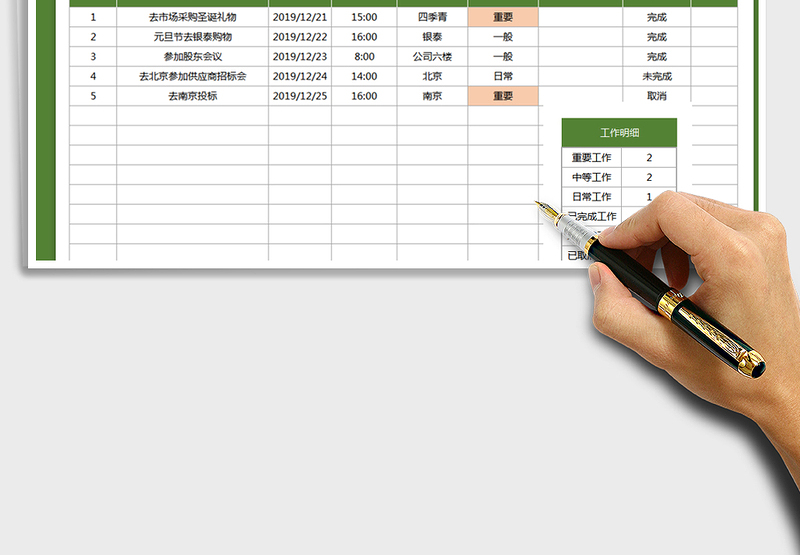Select the "中等工作" summary label
The width and height of the screenshot is (800, 555).
click(591, 177)
